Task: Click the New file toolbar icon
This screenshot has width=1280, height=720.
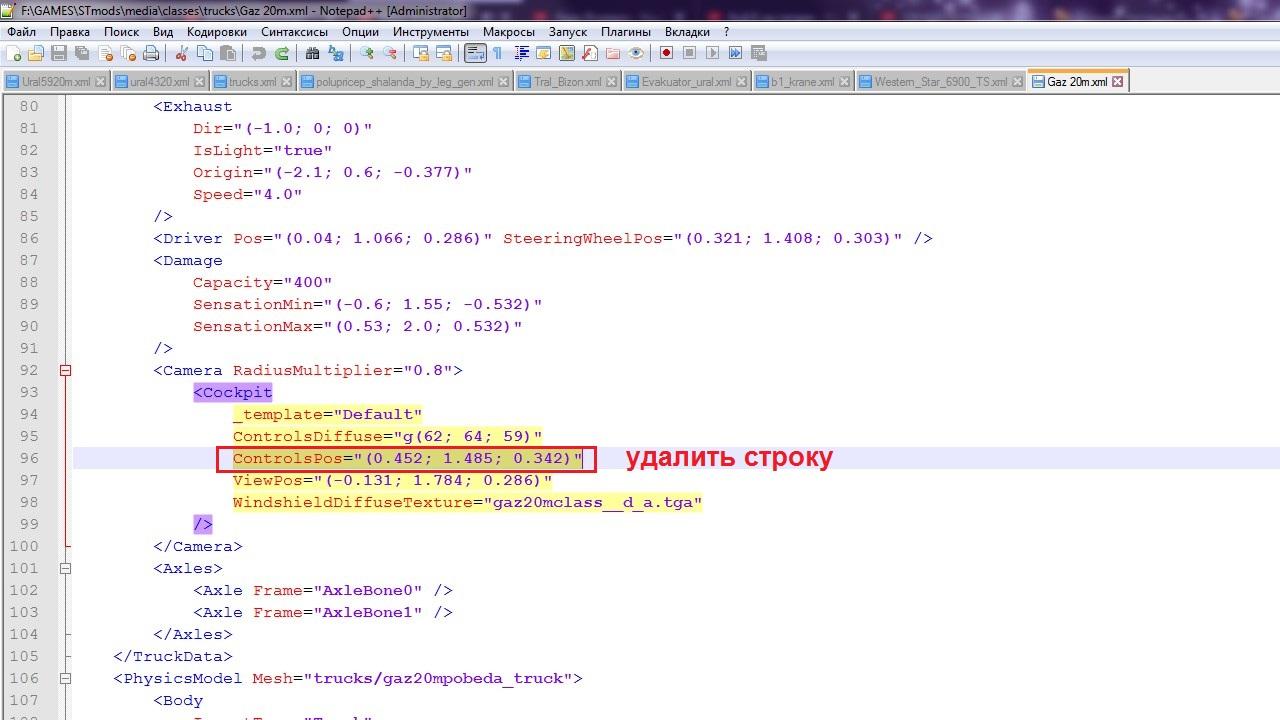Action: [x=14, y=53]
